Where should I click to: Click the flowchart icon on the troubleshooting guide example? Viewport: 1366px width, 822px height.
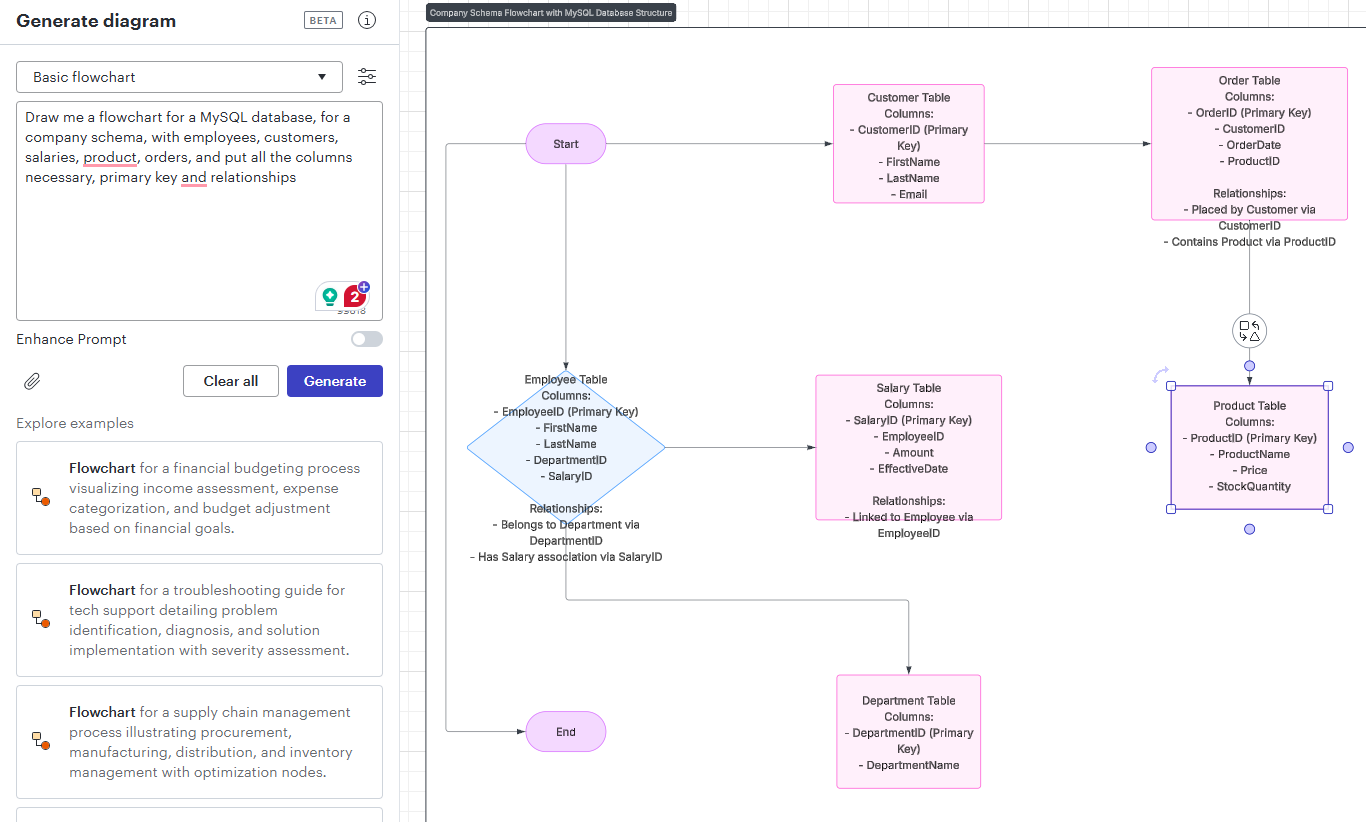tap(40, 620)
